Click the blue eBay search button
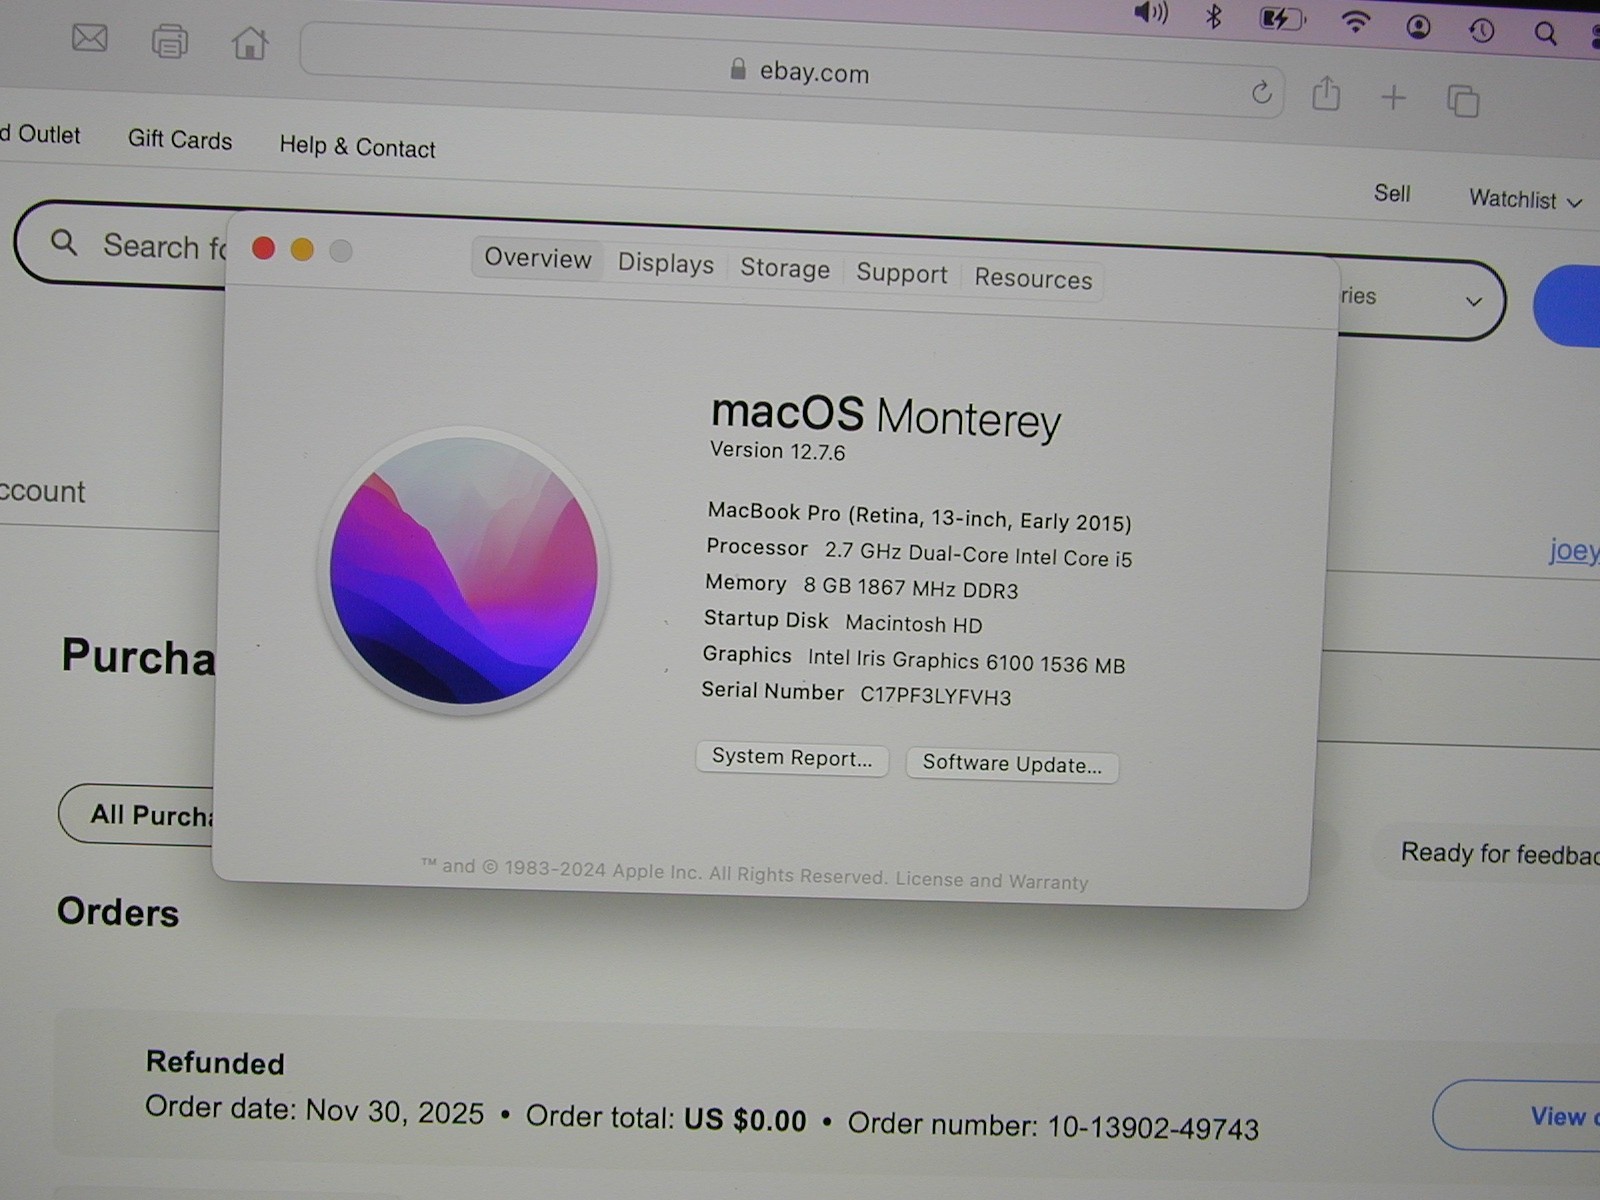Image resolution: width=1600 pixels, height=1200 pixels. click(1568, 306)
